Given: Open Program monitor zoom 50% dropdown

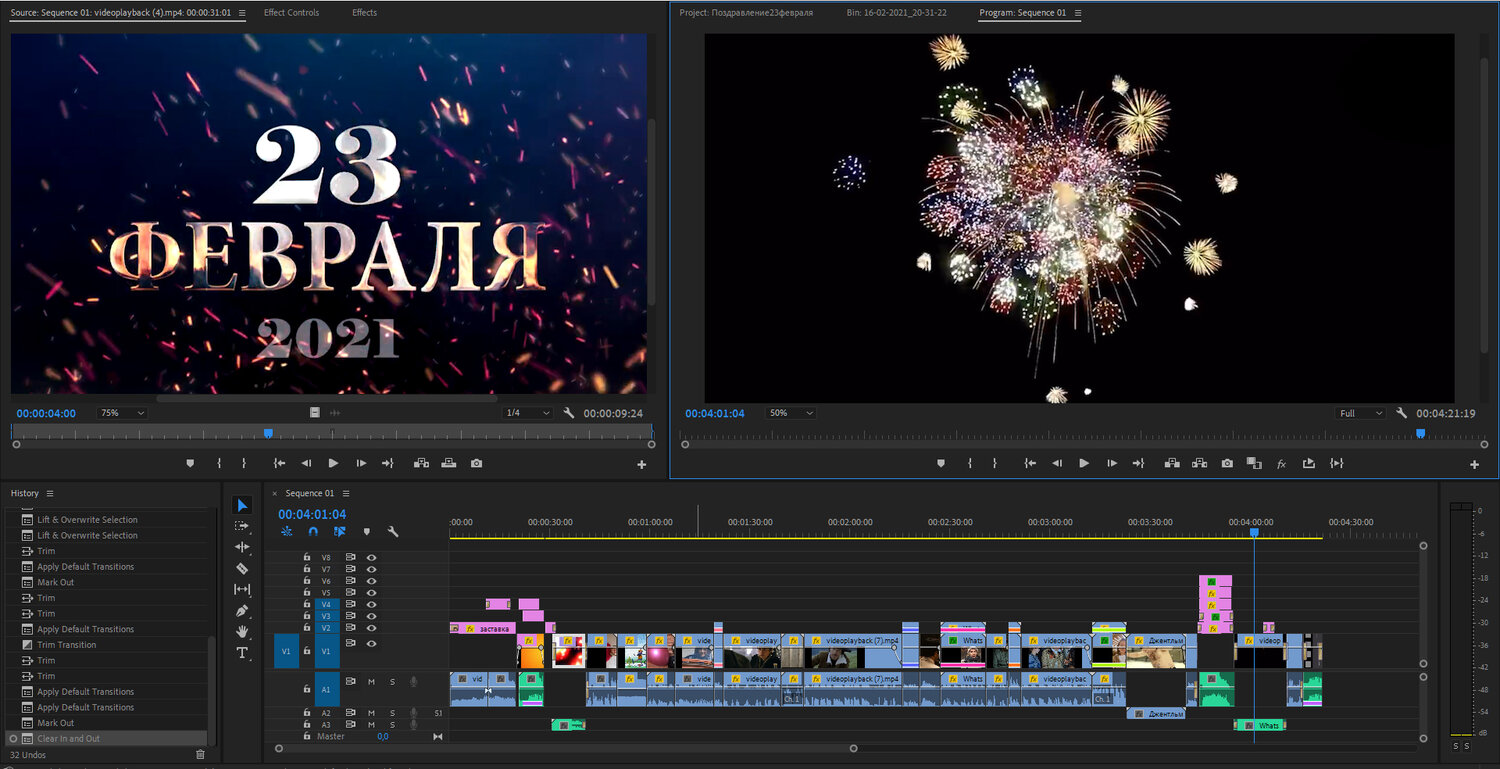Looking at the screenshot, I should 790,413.
